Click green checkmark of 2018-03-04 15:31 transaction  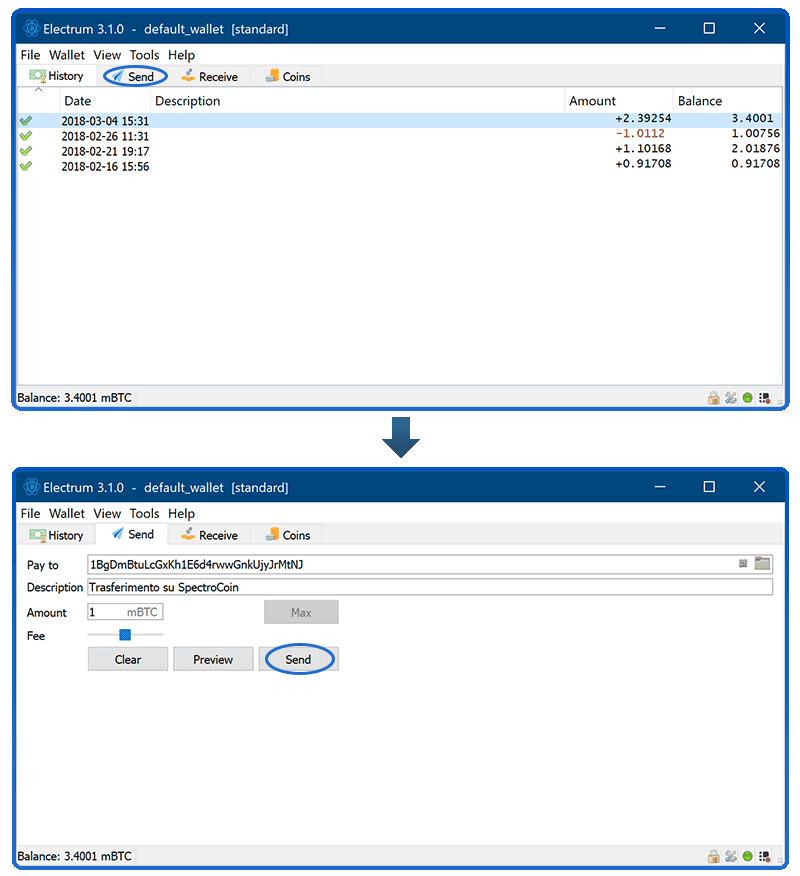click(26, 120)
